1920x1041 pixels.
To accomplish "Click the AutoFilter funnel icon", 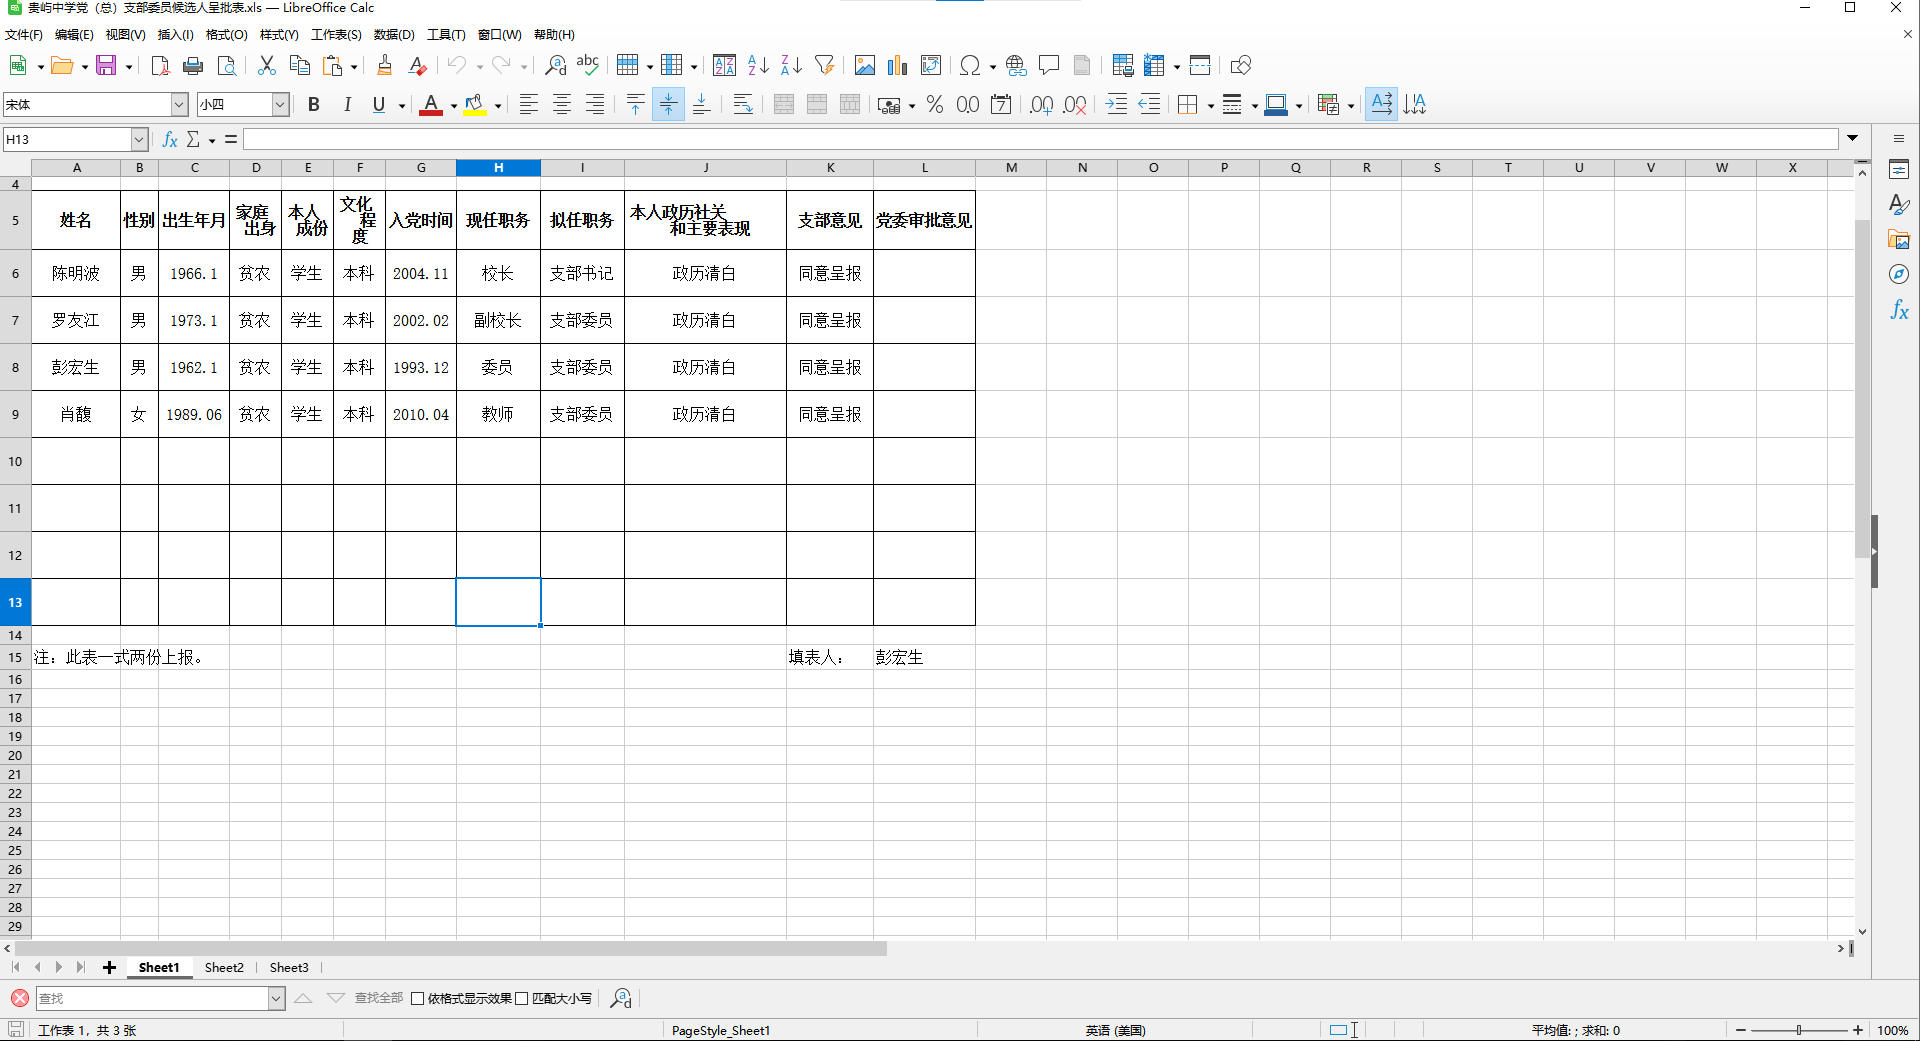I will click(824, 66).
